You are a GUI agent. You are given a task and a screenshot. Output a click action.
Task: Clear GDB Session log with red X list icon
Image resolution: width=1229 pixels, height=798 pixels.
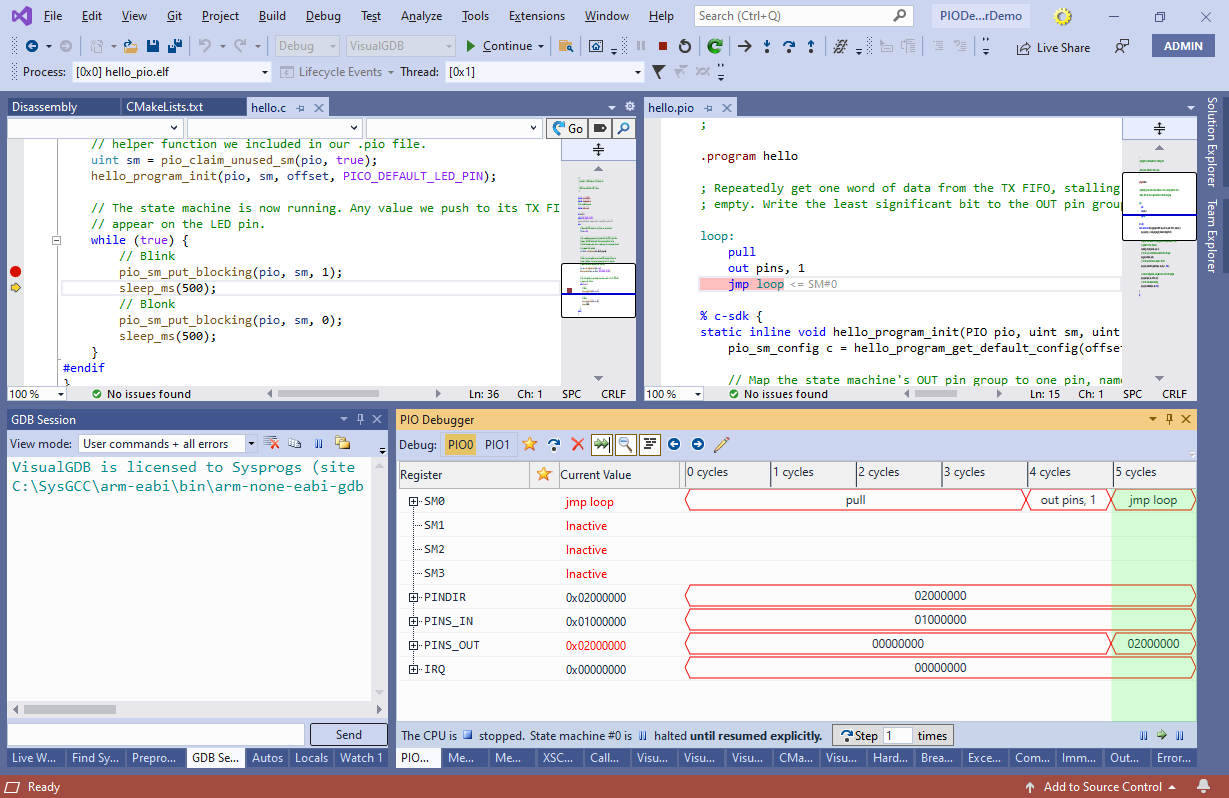[270, 443]
